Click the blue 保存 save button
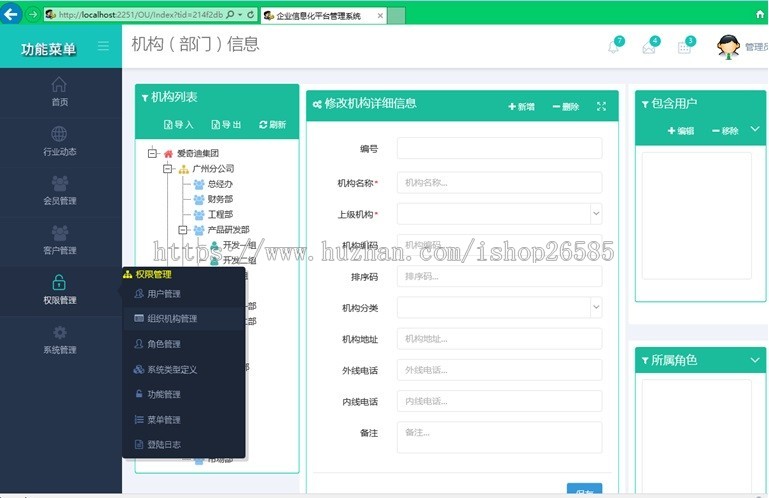769x498 pixels. point(585,489)
